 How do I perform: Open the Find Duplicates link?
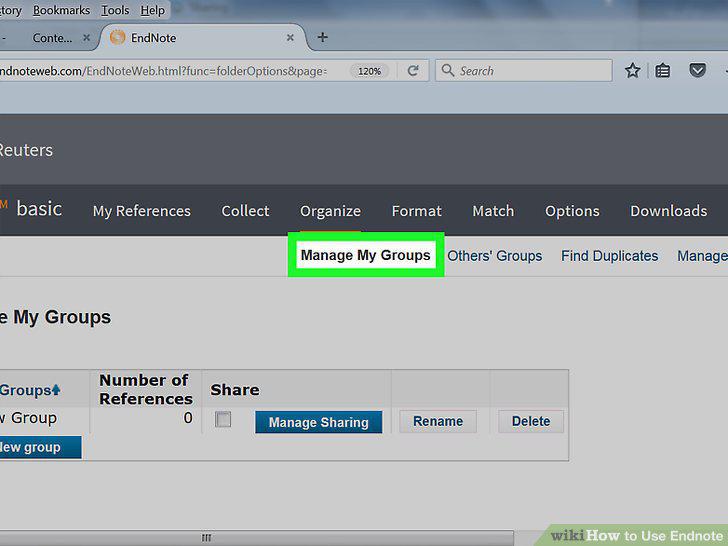pos(609,256)
